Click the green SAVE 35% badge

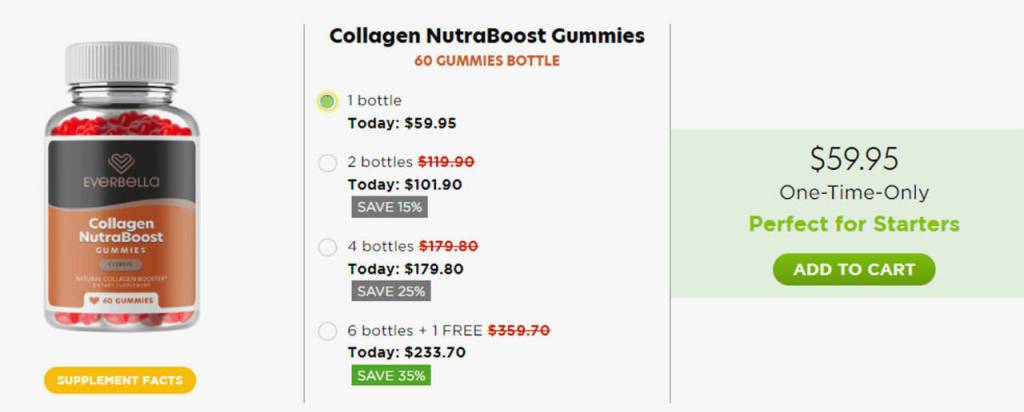[390, 375]
